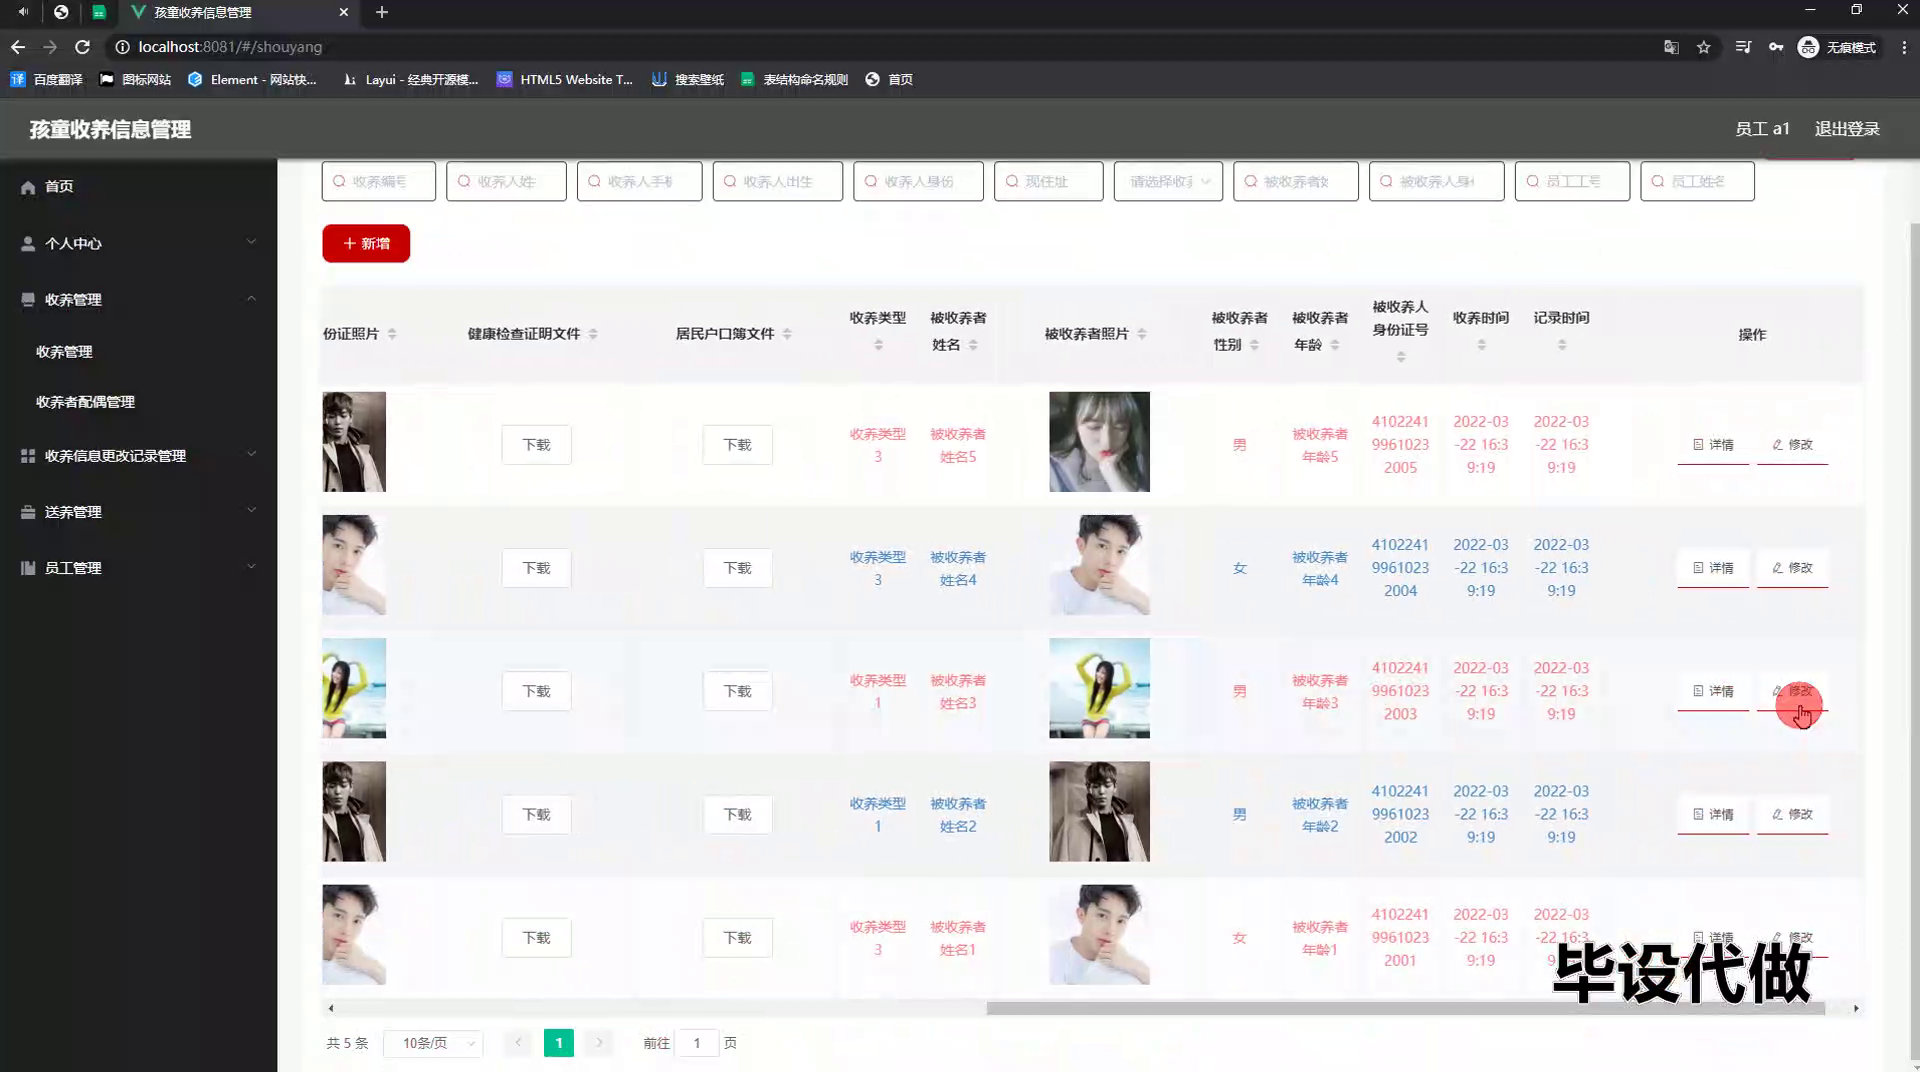The height and width of the screenshot is (1072, 1920).
Task: Sort by 健康检查证明文件 column sort icon
Action: click(593, 334)
